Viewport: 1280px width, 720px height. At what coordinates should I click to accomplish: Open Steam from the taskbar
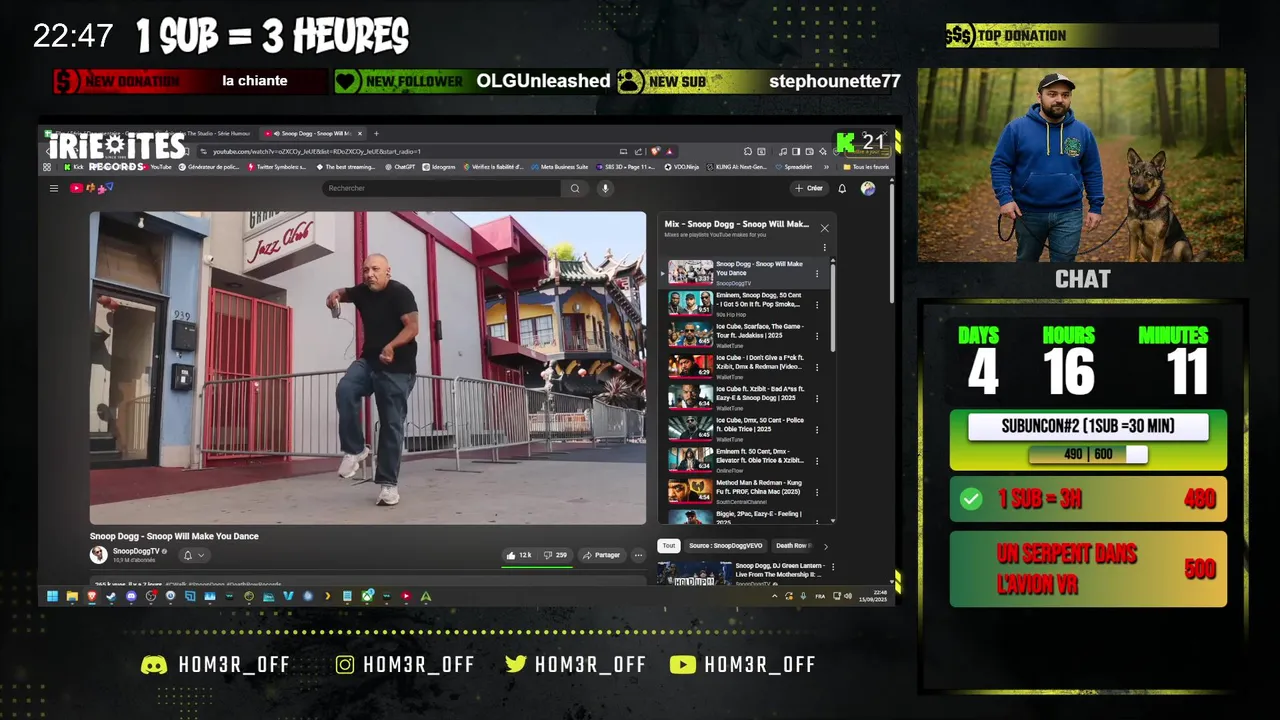pos(111,597)
